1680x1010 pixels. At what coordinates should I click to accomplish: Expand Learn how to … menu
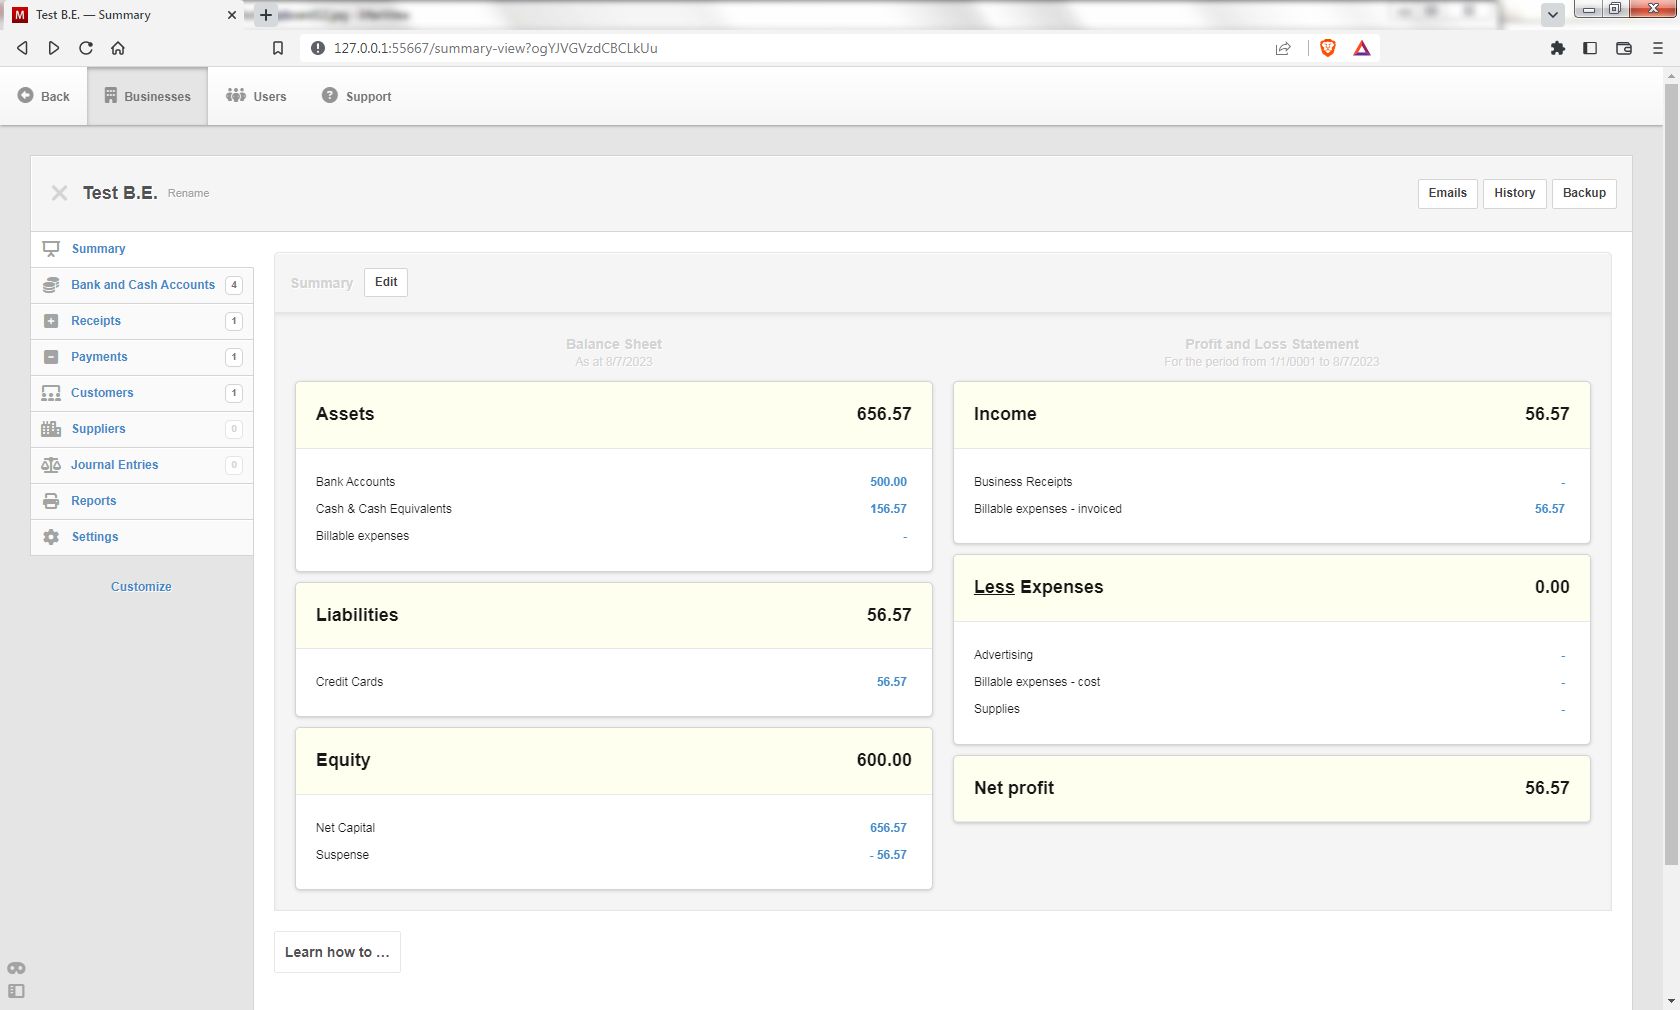(337, 952)
